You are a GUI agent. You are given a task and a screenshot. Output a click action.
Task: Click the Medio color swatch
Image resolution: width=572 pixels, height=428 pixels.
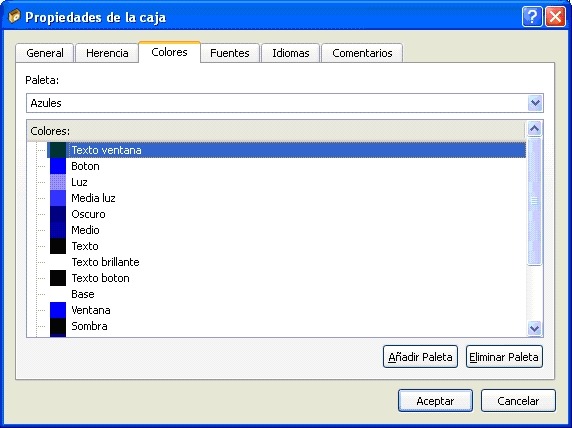click(58, 230)
